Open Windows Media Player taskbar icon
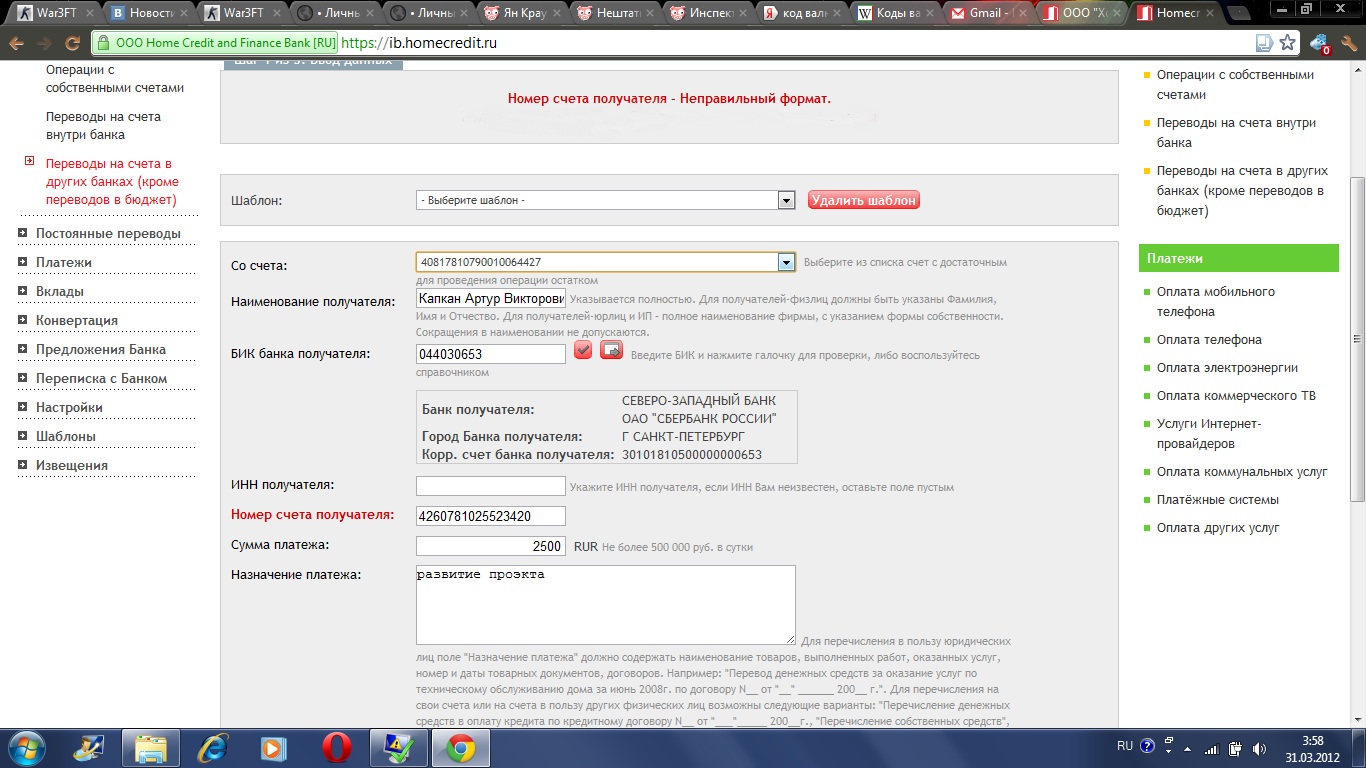 point(275,747)
